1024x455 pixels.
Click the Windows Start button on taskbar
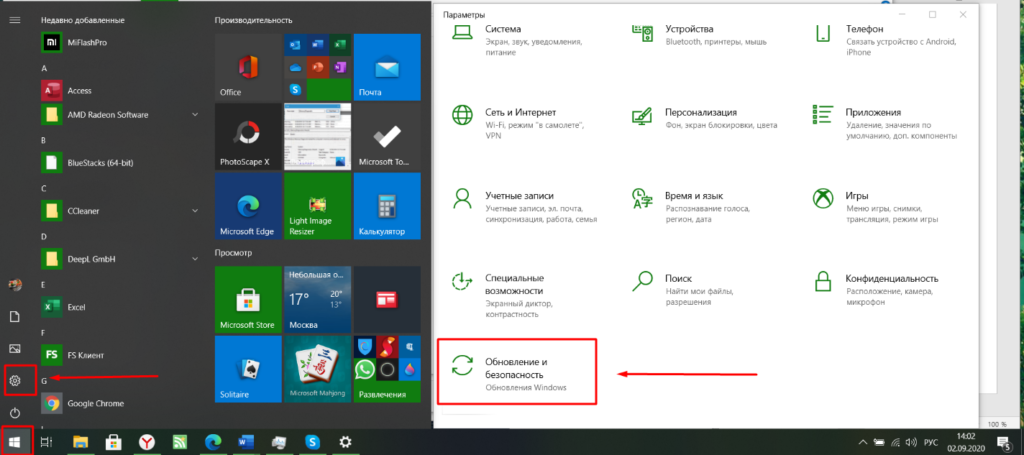(x=16, y=440)
